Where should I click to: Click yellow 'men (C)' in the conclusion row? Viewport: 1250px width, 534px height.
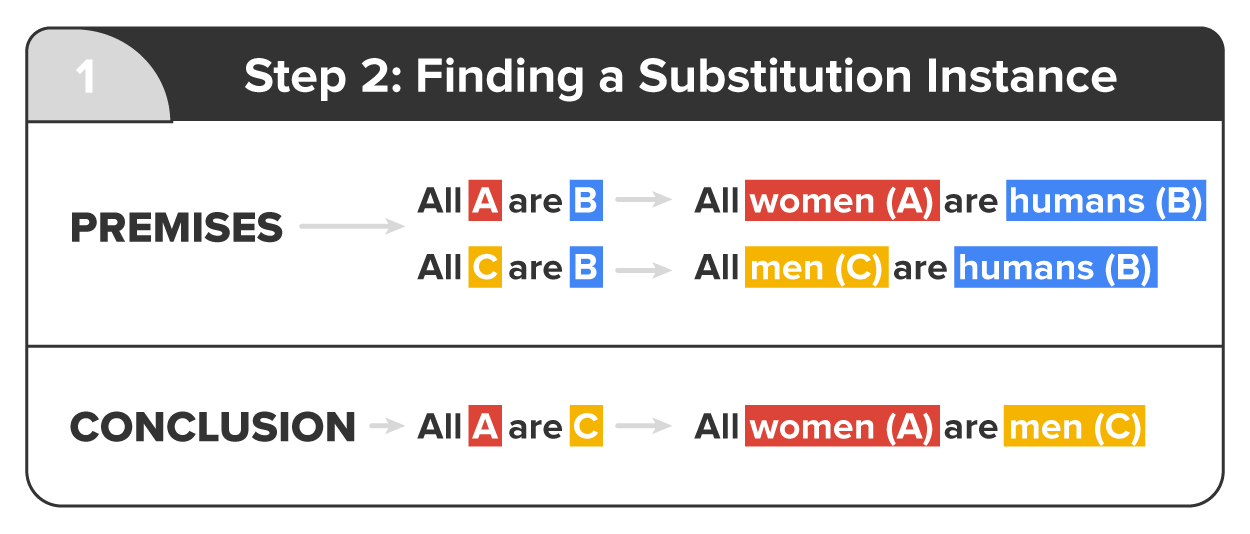pos(1075,427)
